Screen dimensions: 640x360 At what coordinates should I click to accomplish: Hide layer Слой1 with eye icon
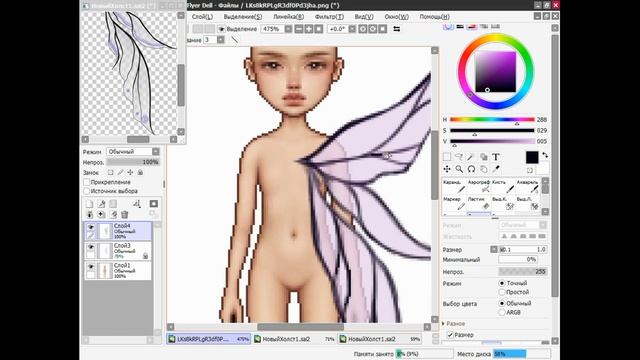tap(91, 267)
